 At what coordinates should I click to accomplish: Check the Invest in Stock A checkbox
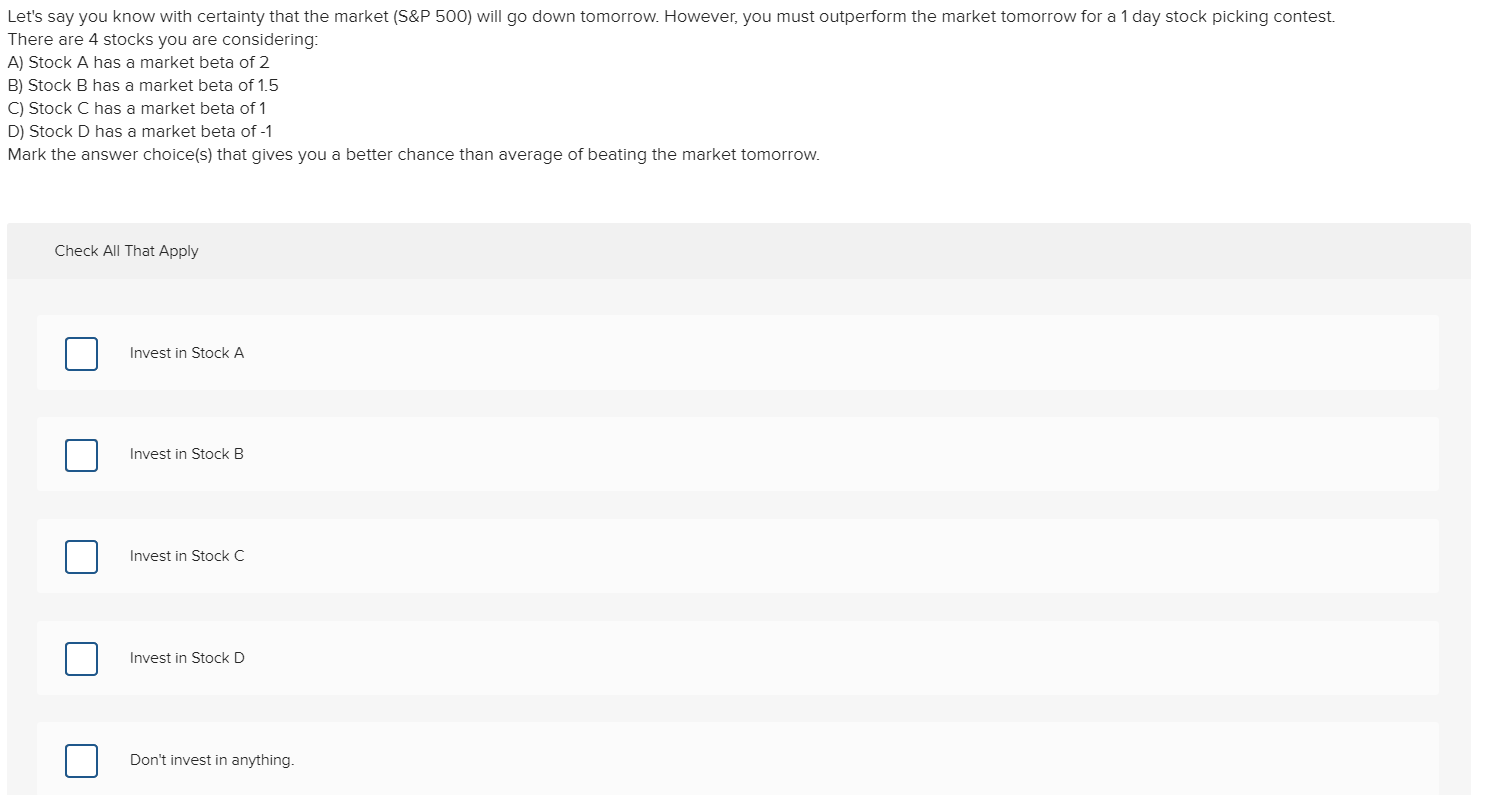click(81, 353)
